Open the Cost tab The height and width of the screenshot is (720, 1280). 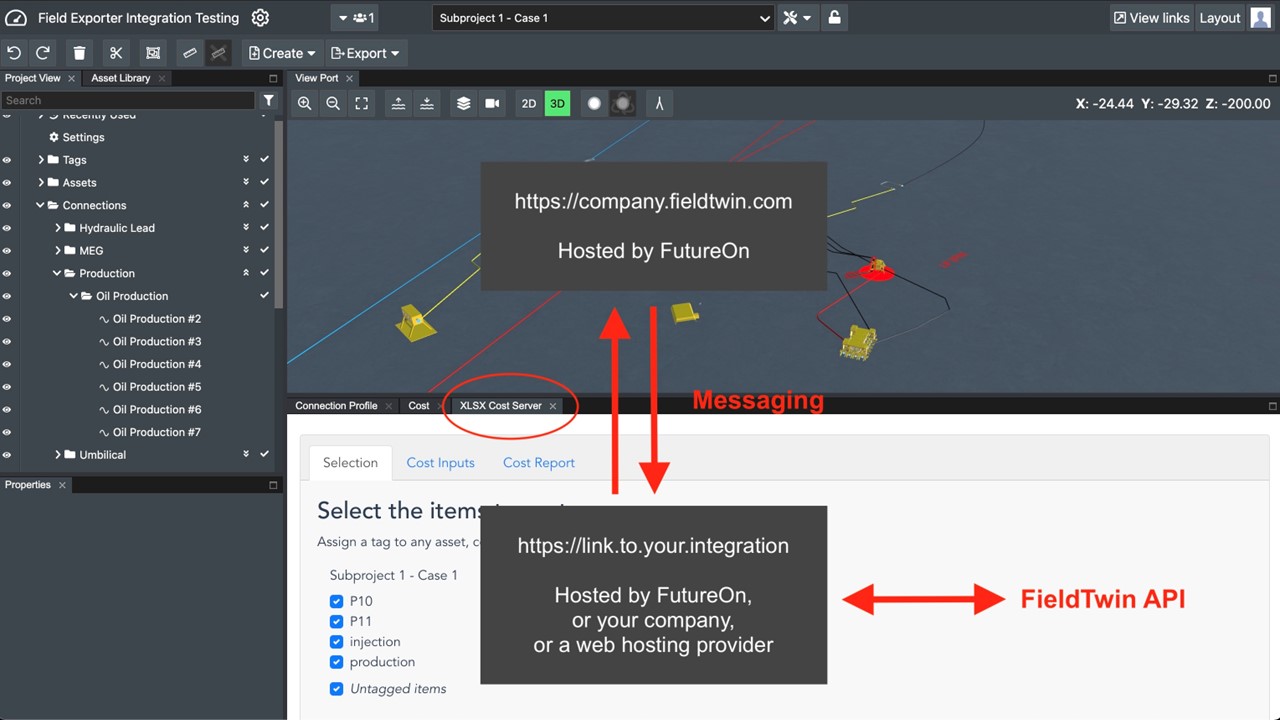(419, 406)
